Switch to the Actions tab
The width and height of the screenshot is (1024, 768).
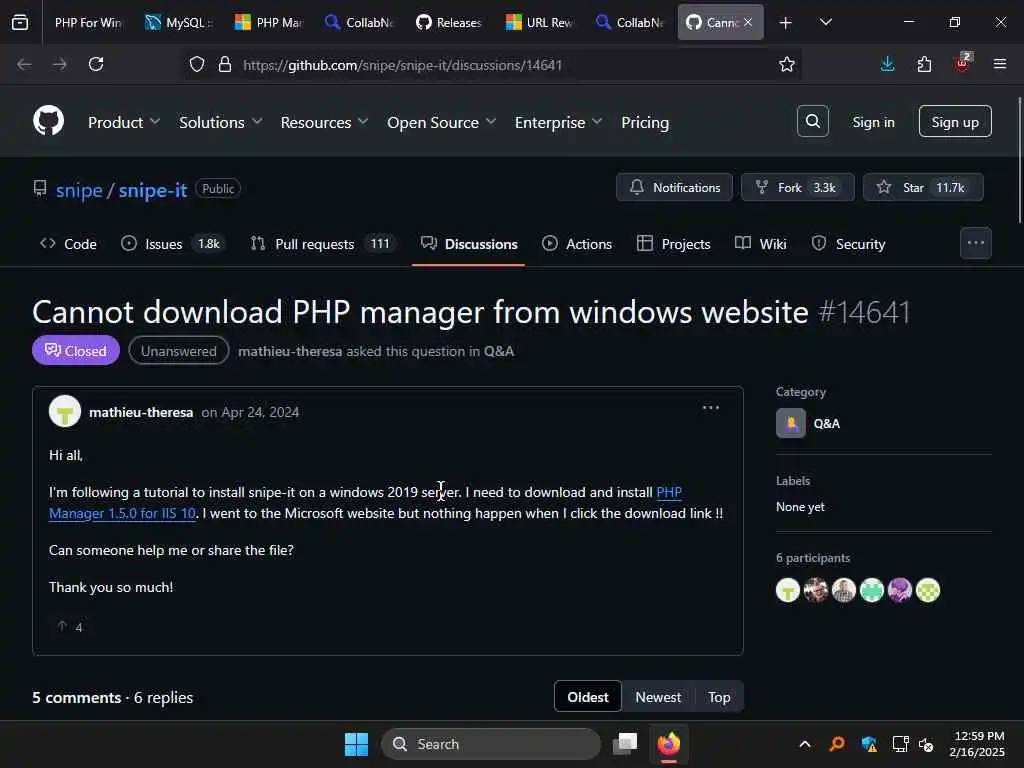[577, 244]
